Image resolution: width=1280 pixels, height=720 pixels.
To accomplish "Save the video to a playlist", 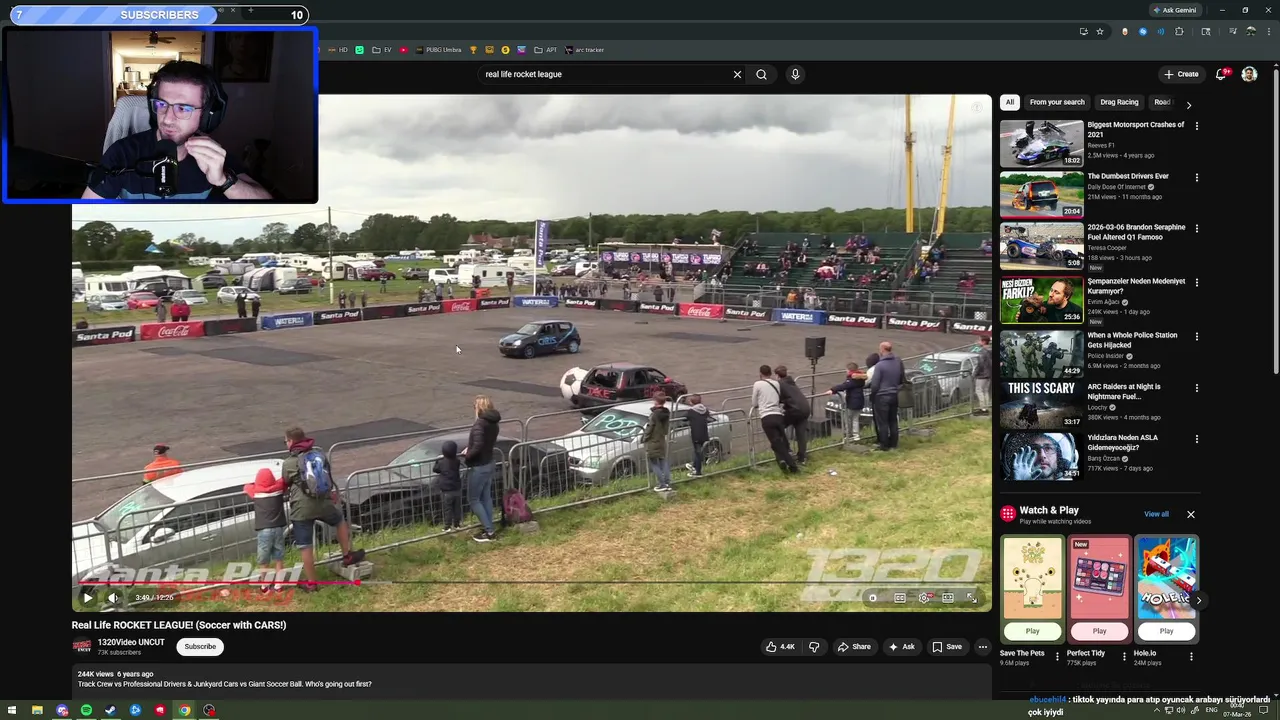I will (947, 647).
